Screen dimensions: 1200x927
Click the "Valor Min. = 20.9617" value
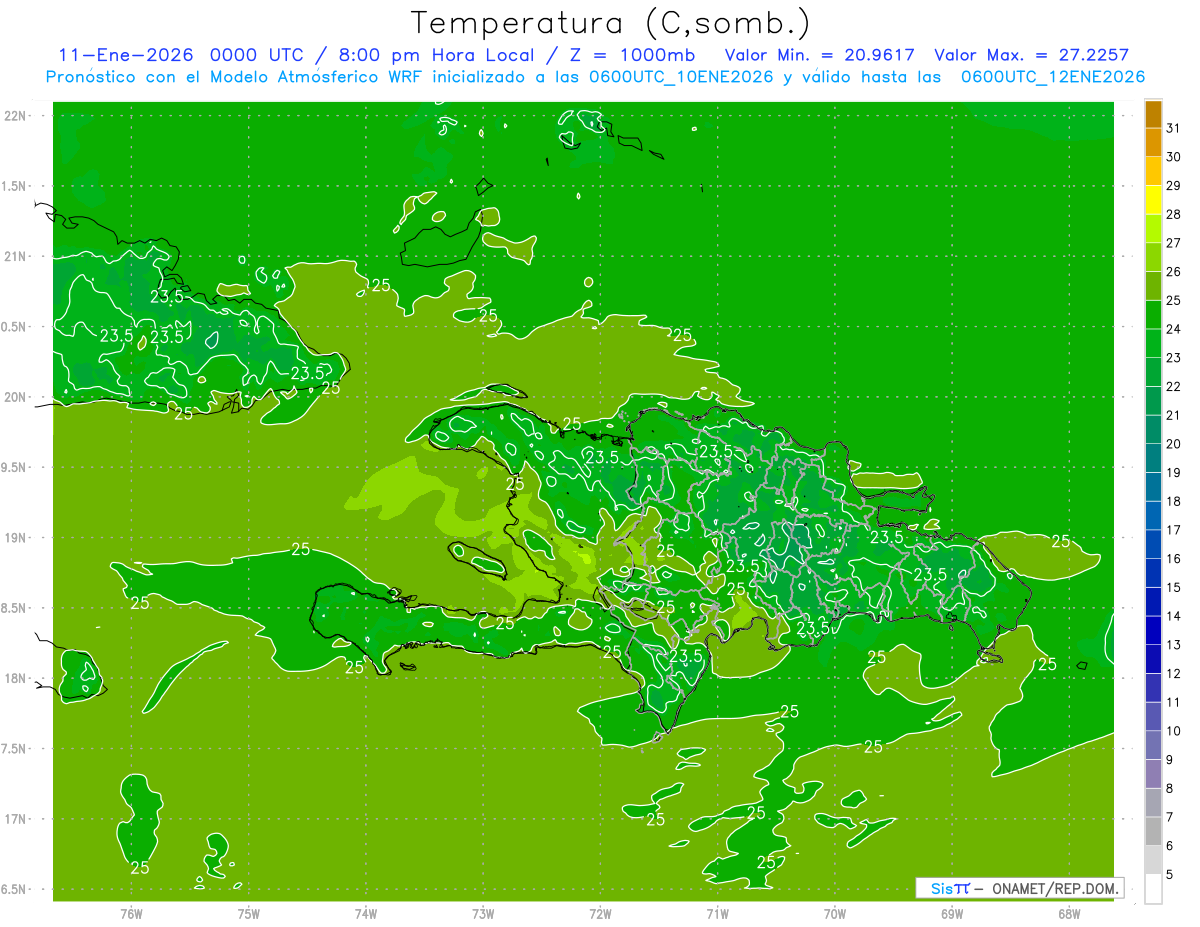click(820, 55)
